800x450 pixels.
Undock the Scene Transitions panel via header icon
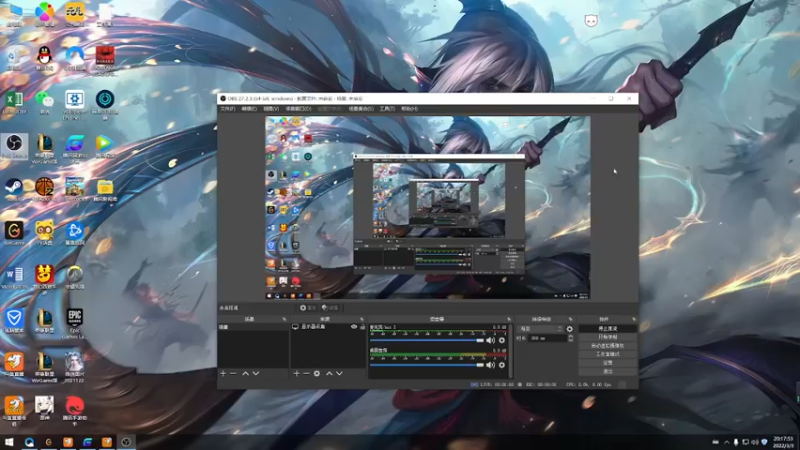point(570,319)
